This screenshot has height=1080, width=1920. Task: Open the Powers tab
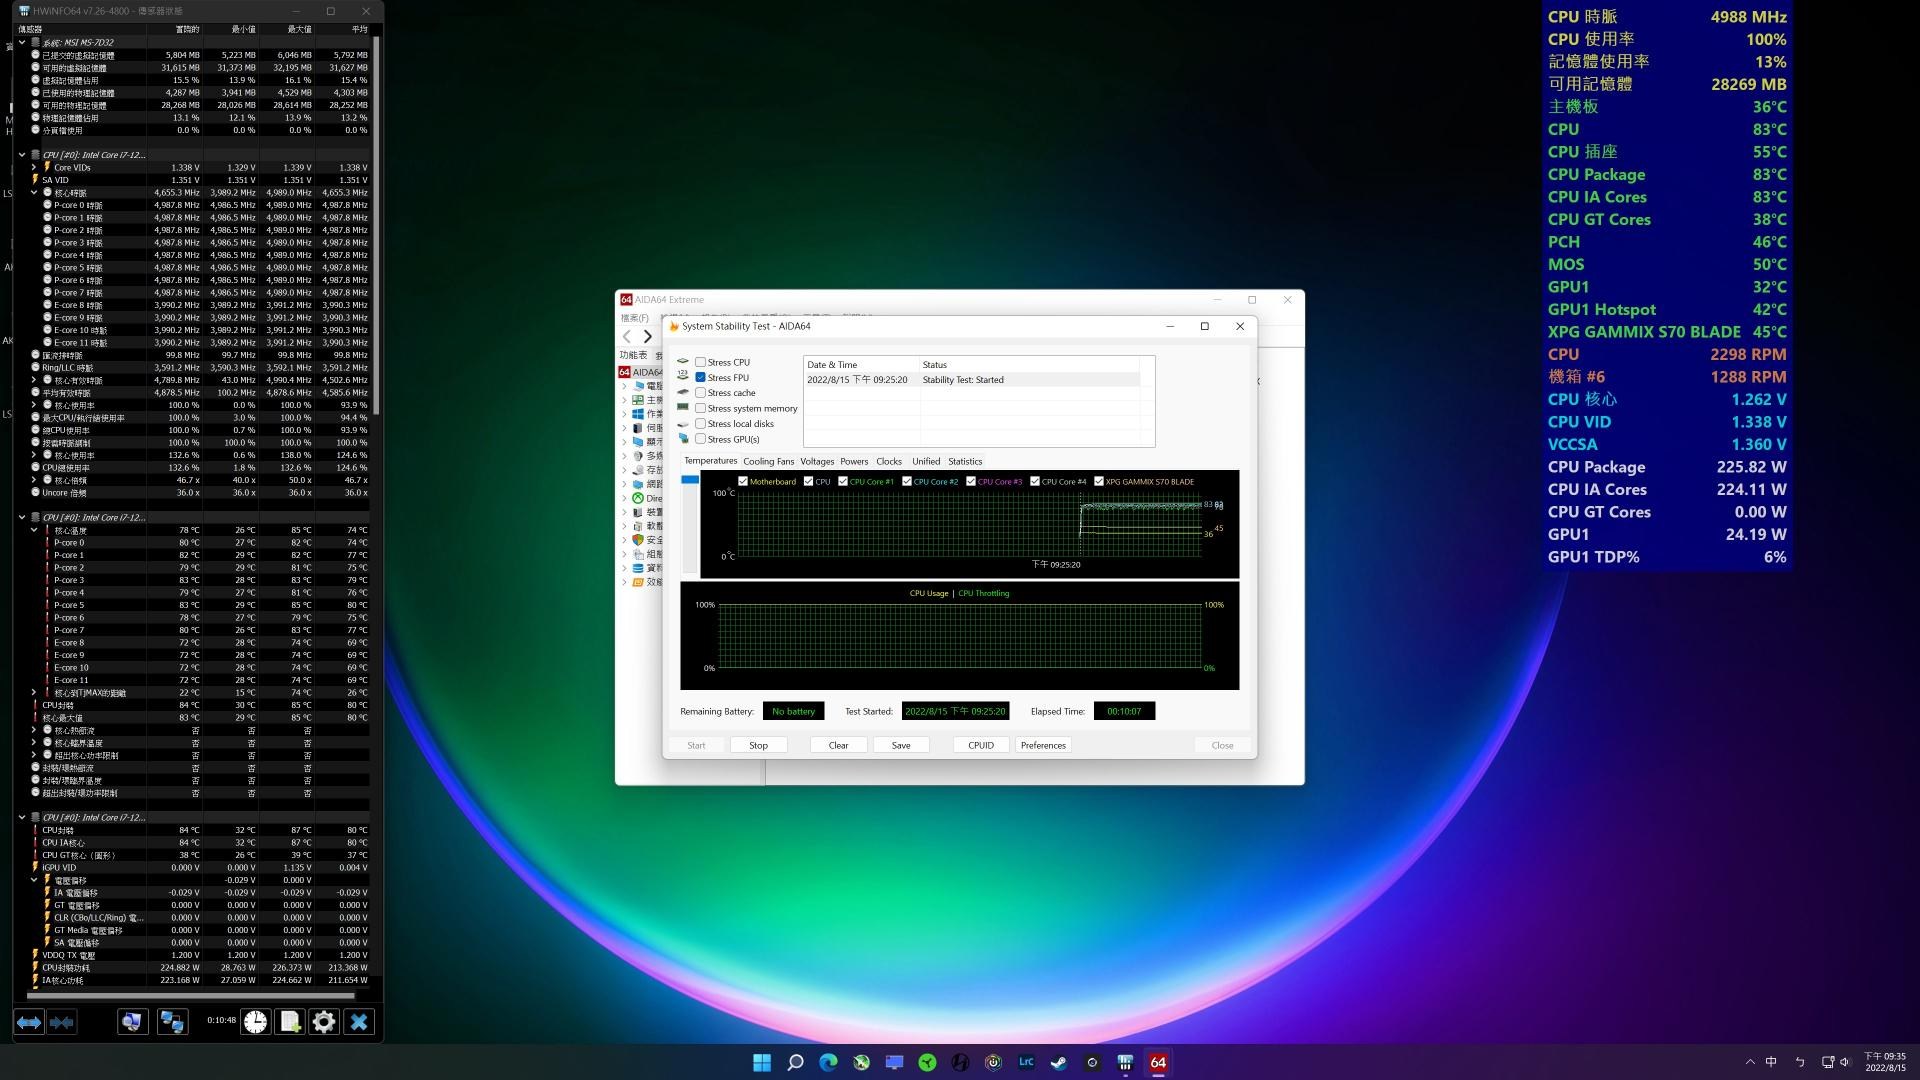pyautogui.click(x=854, y=462)
